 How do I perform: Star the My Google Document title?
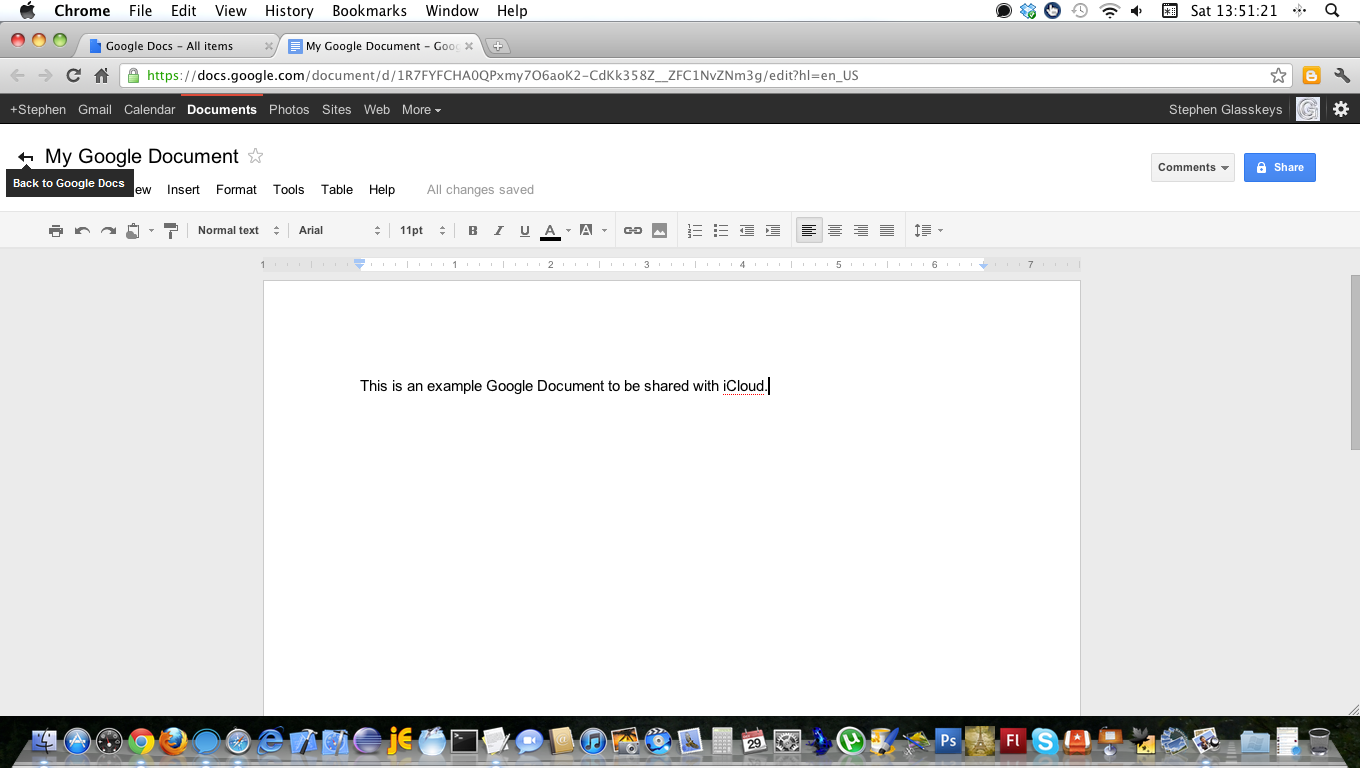[x=255, y=156]
